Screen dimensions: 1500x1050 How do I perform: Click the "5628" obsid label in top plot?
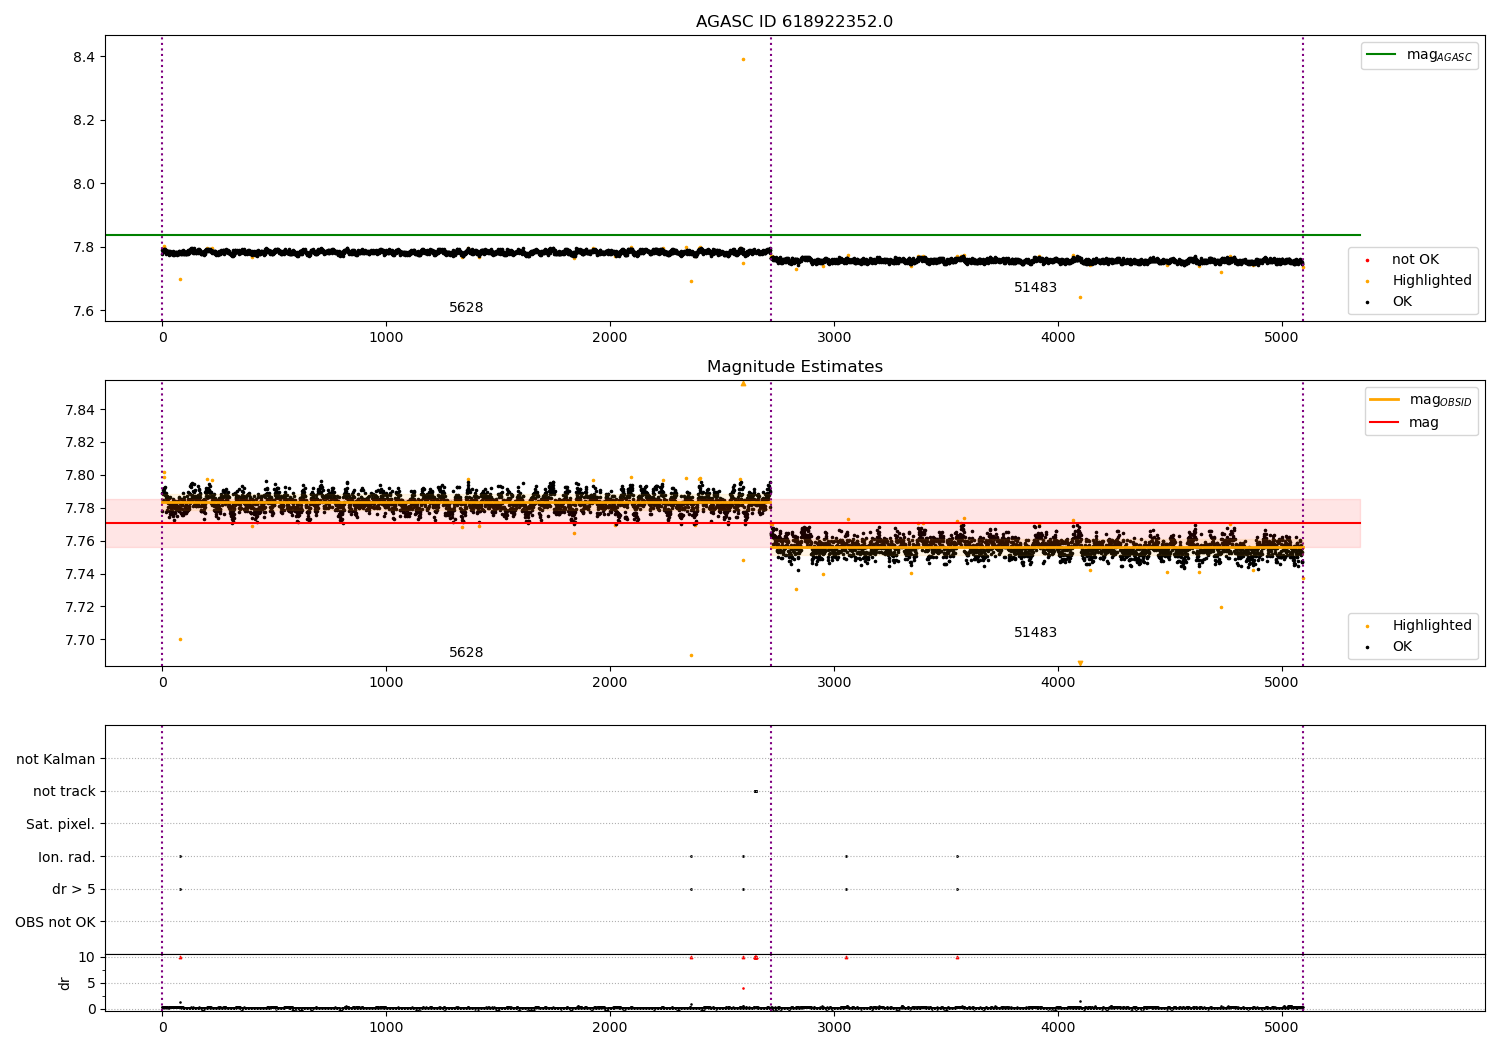pos(466,307)
